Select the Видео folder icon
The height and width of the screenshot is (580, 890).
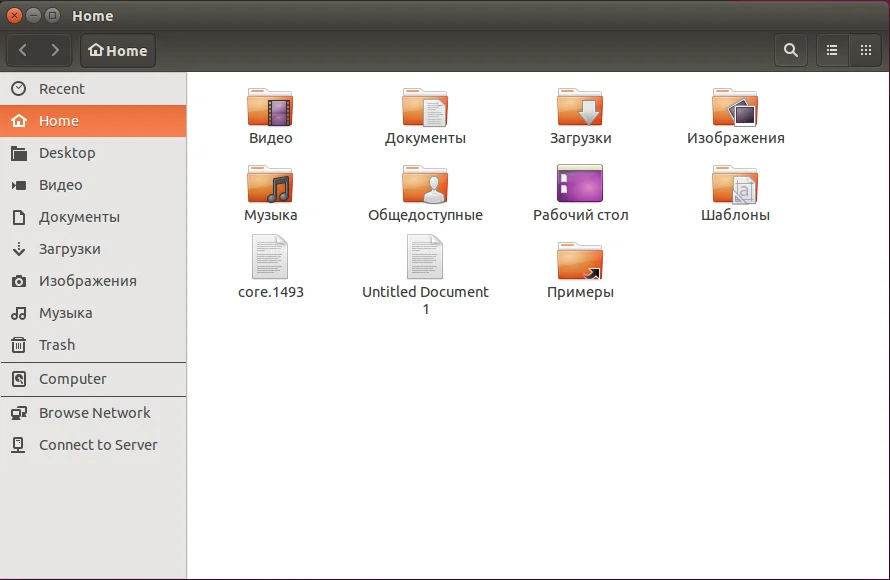click(270, 107)
